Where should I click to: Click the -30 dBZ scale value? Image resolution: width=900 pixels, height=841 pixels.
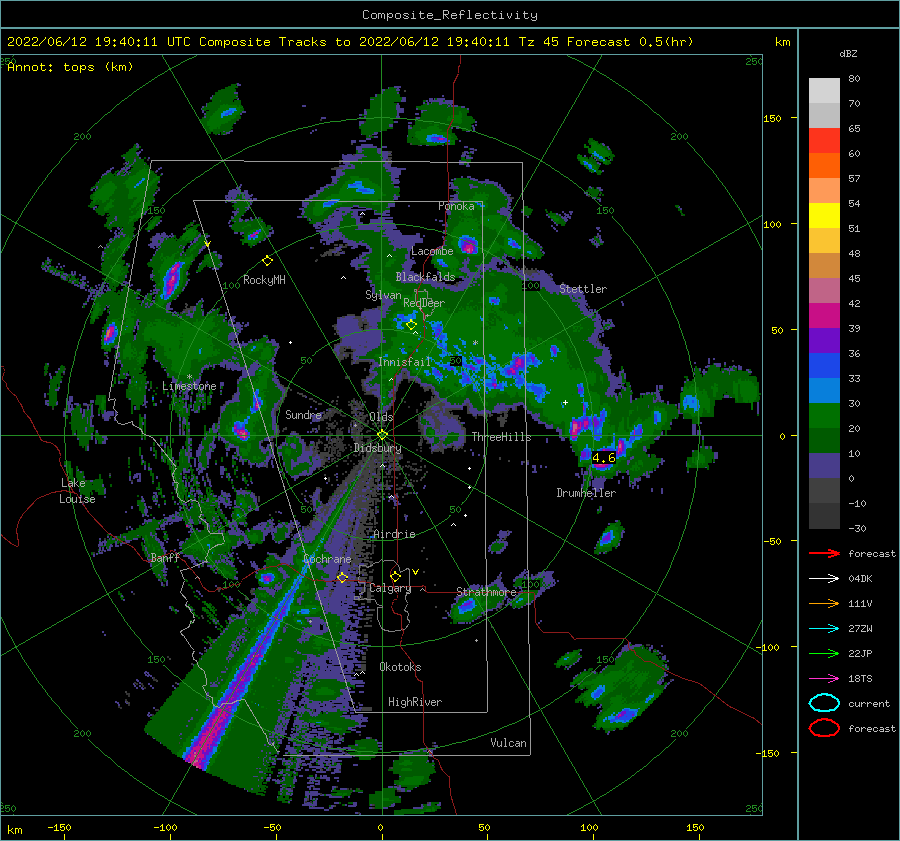click(857, 528)
